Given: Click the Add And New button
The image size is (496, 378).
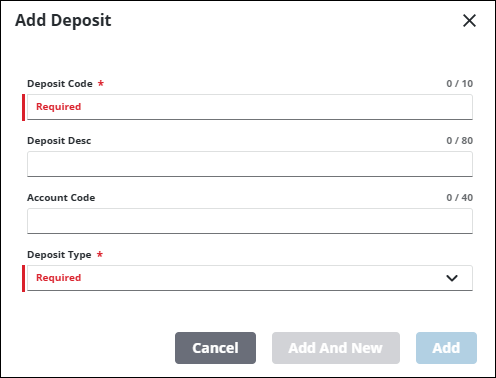Looking at the screenshot, I should coord(336,348).
